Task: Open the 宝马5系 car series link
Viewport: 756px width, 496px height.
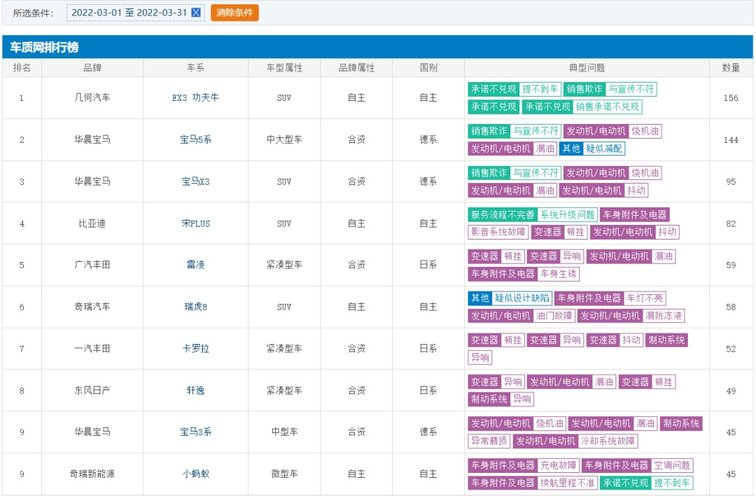Action: click(195, 140)
